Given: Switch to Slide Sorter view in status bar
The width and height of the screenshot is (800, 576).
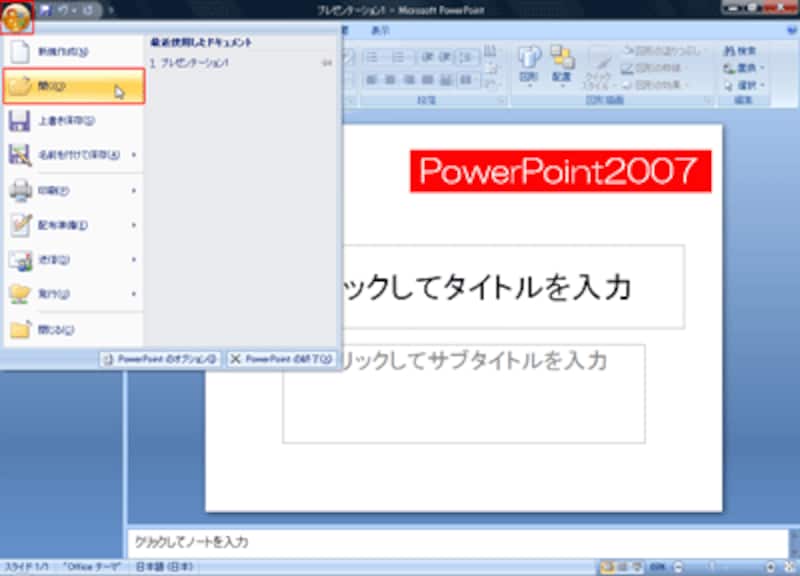Looking at the screenshot, I should [x=622, y=567].
